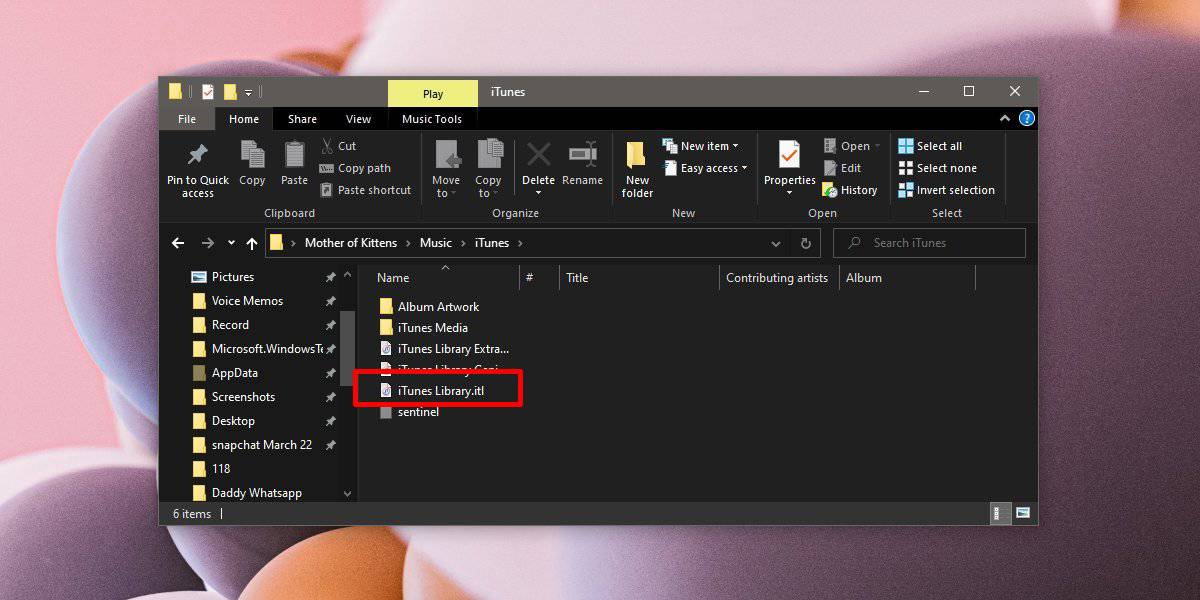The image size is (1200, 600).
Task: Go back with the Back arrow
Action: tap(178, 243)
